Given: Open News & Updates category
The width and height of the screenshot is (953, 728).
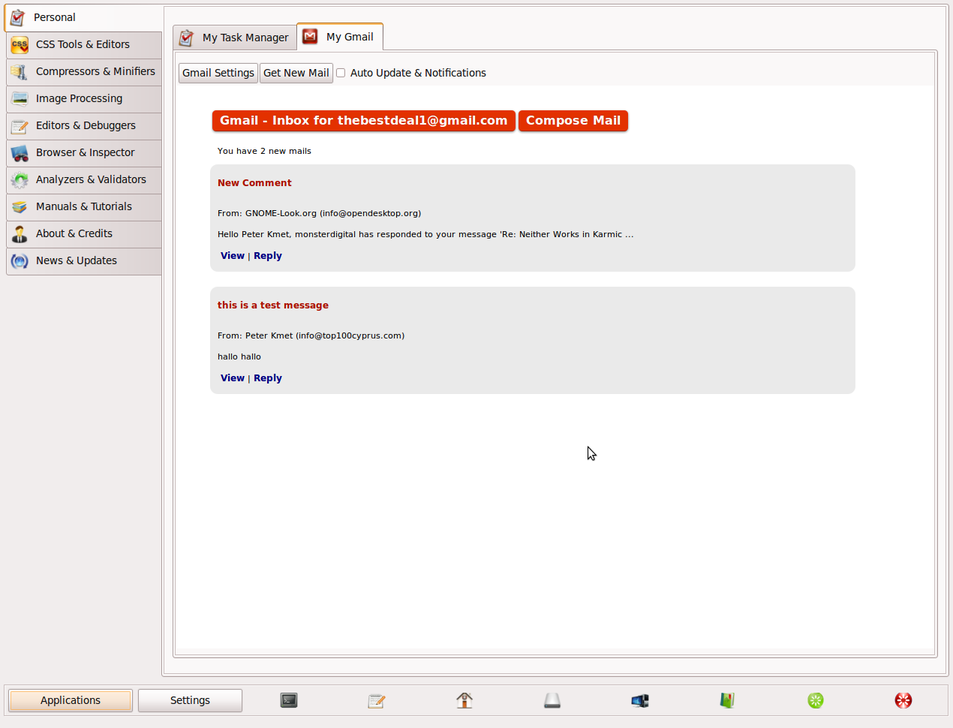Looking at the screenshot, I should [84, 261].
